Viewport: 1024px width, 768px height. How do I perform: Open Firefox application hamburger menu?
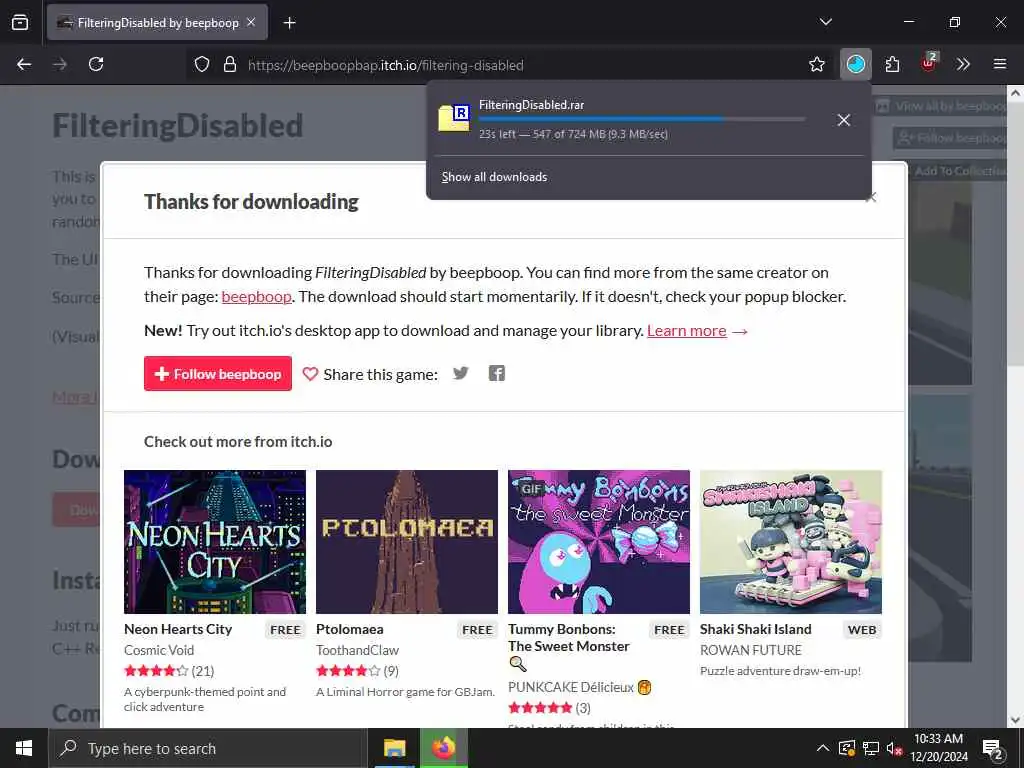coord(1000,64)
